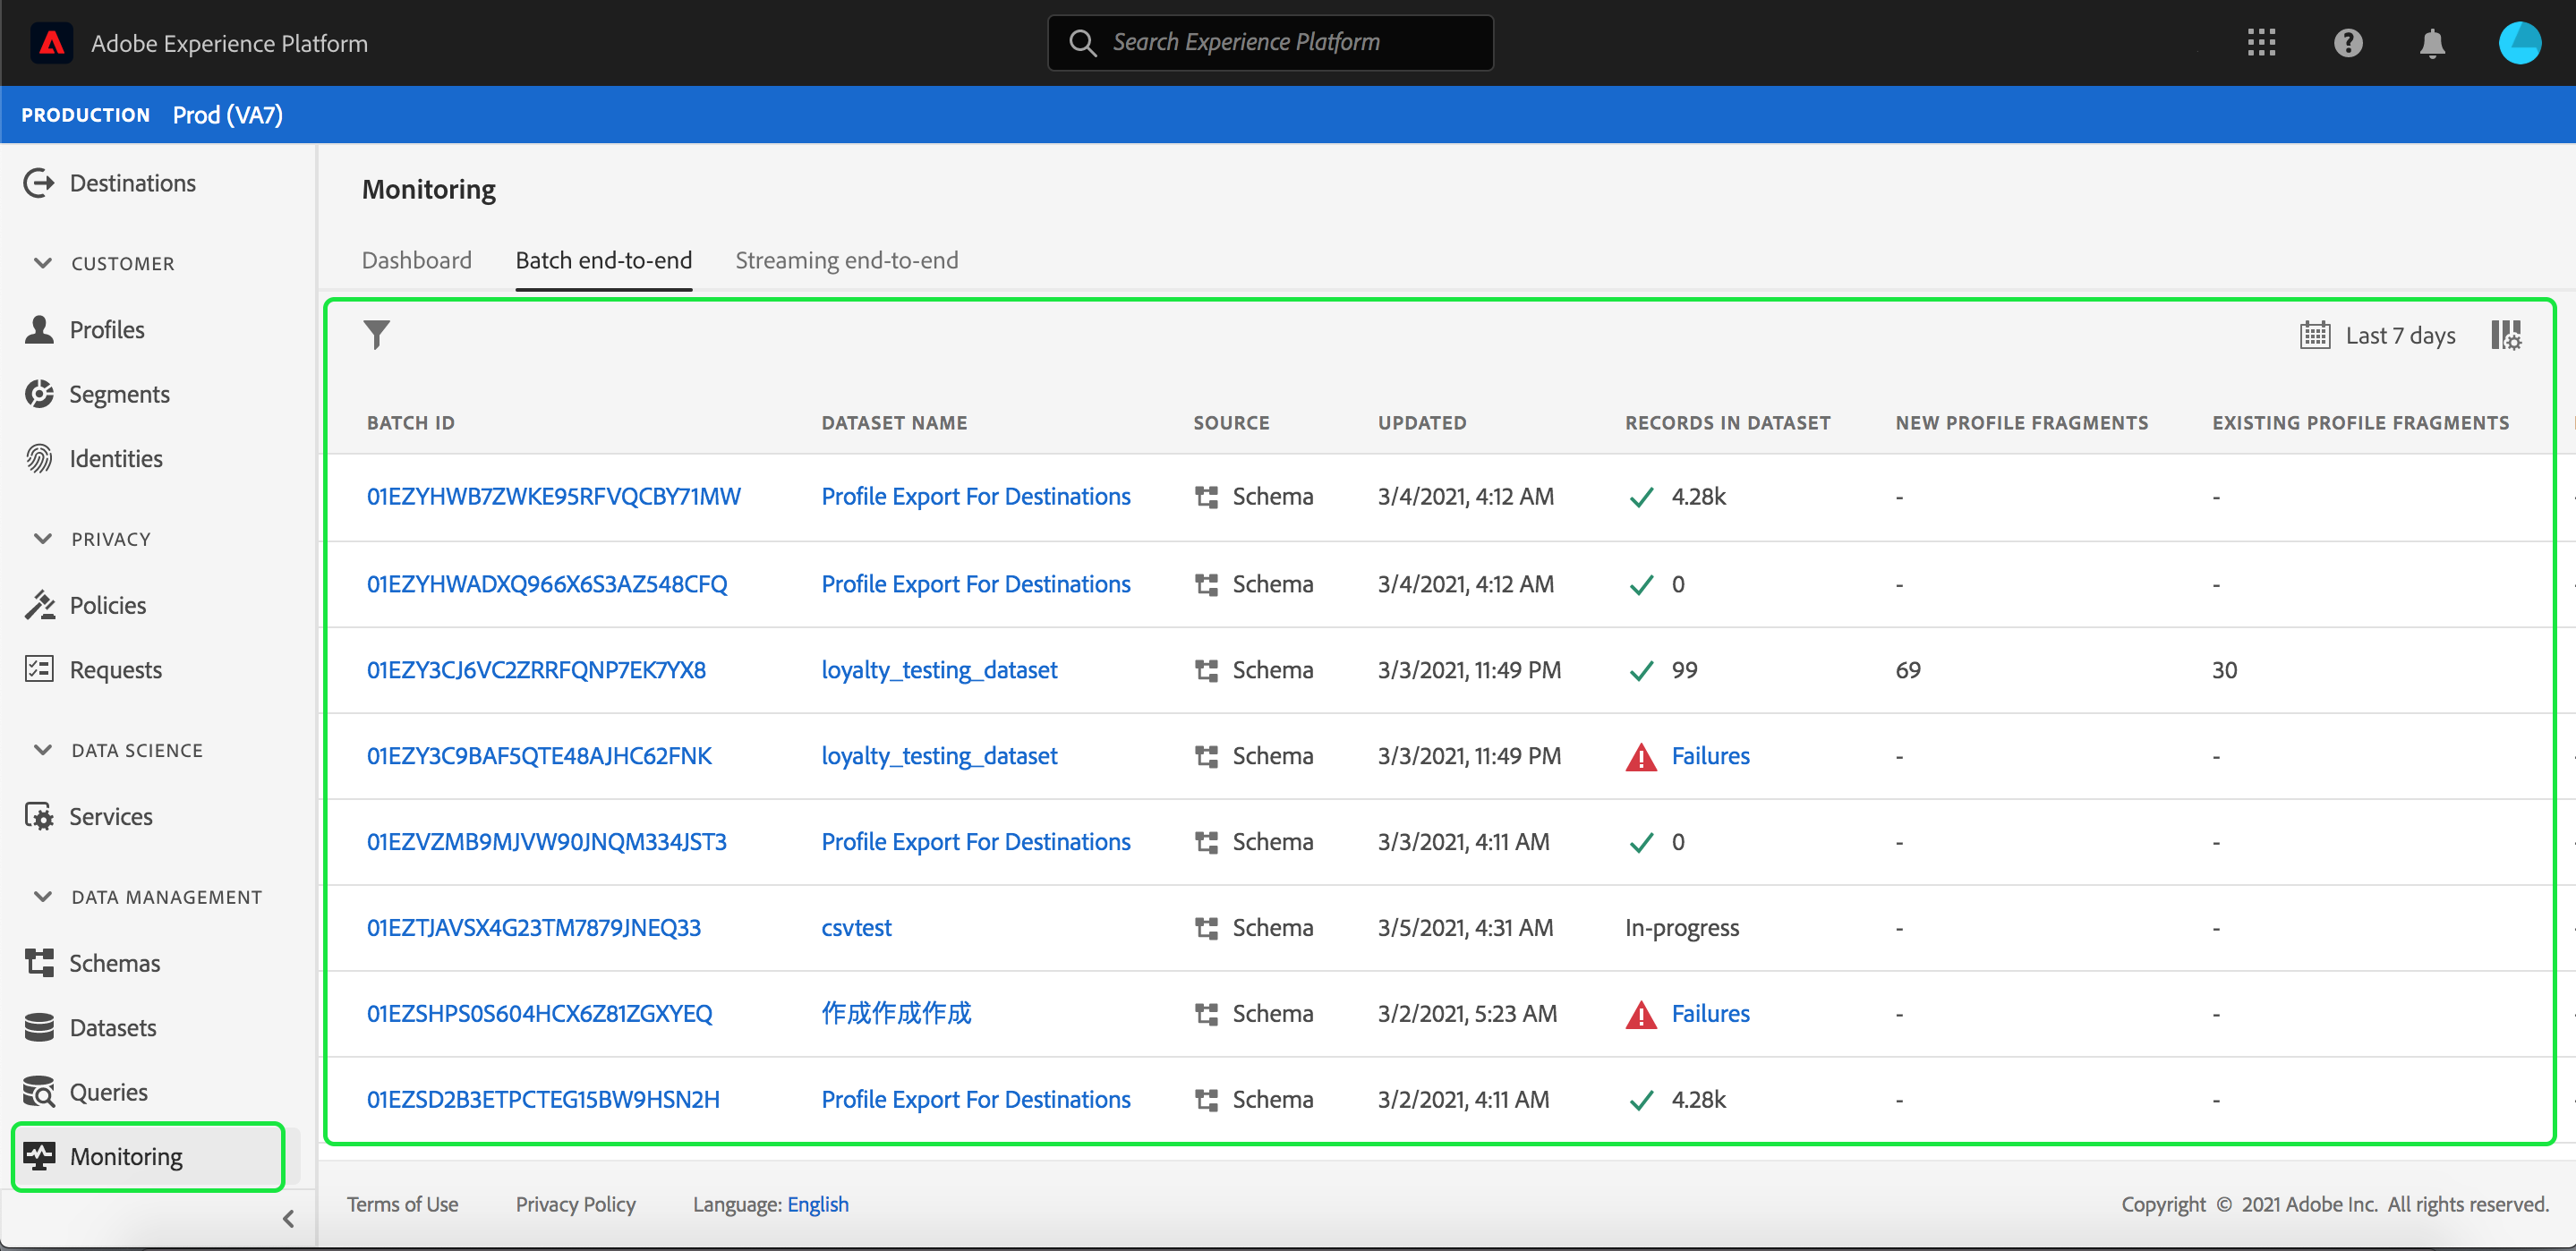Open column settings icon
The width and height of the screenshot is (2576, 1251).
(2505, 335)
